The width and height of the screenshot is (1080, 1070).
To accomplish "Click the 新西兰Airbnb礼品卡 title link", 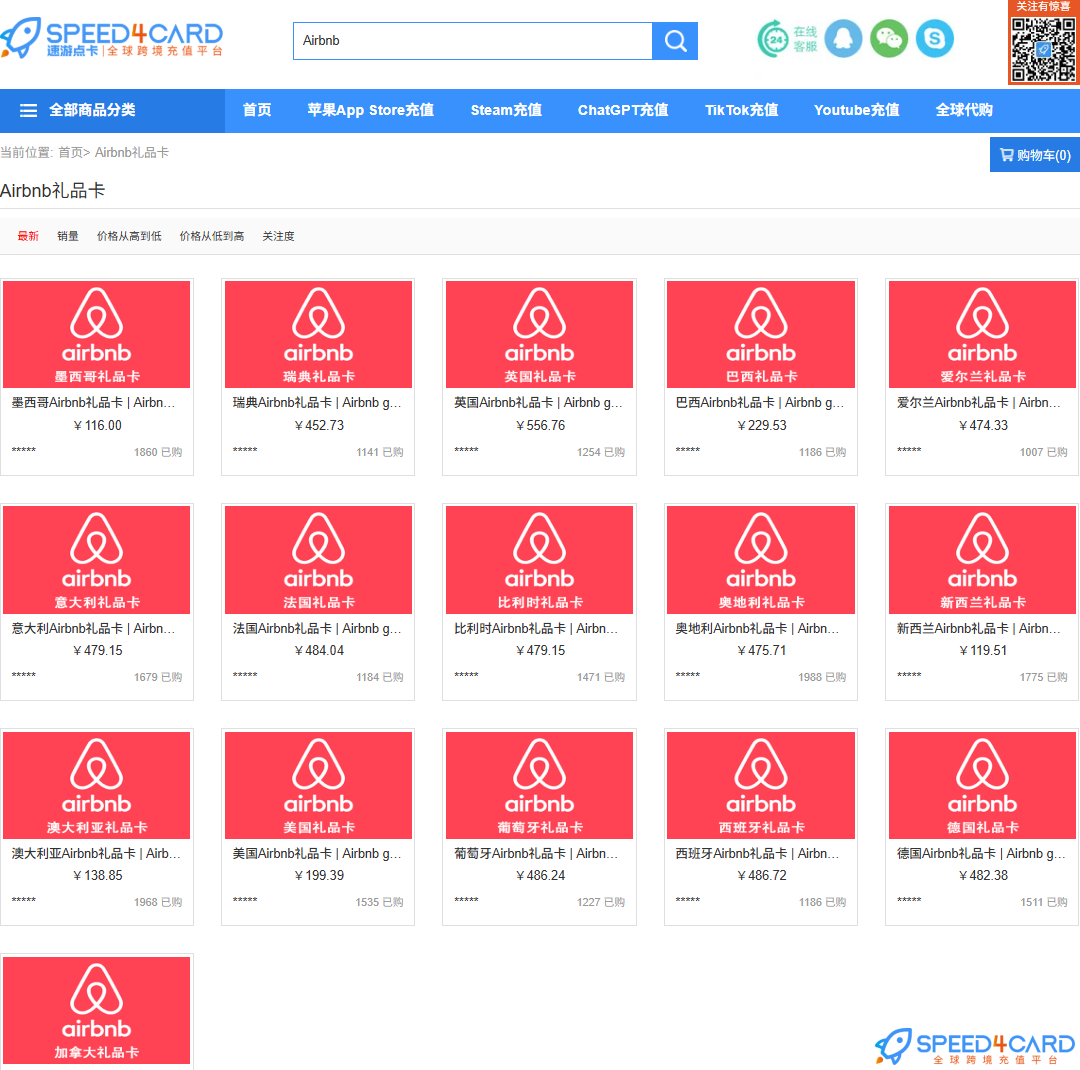I will click(x=979, y=628).
